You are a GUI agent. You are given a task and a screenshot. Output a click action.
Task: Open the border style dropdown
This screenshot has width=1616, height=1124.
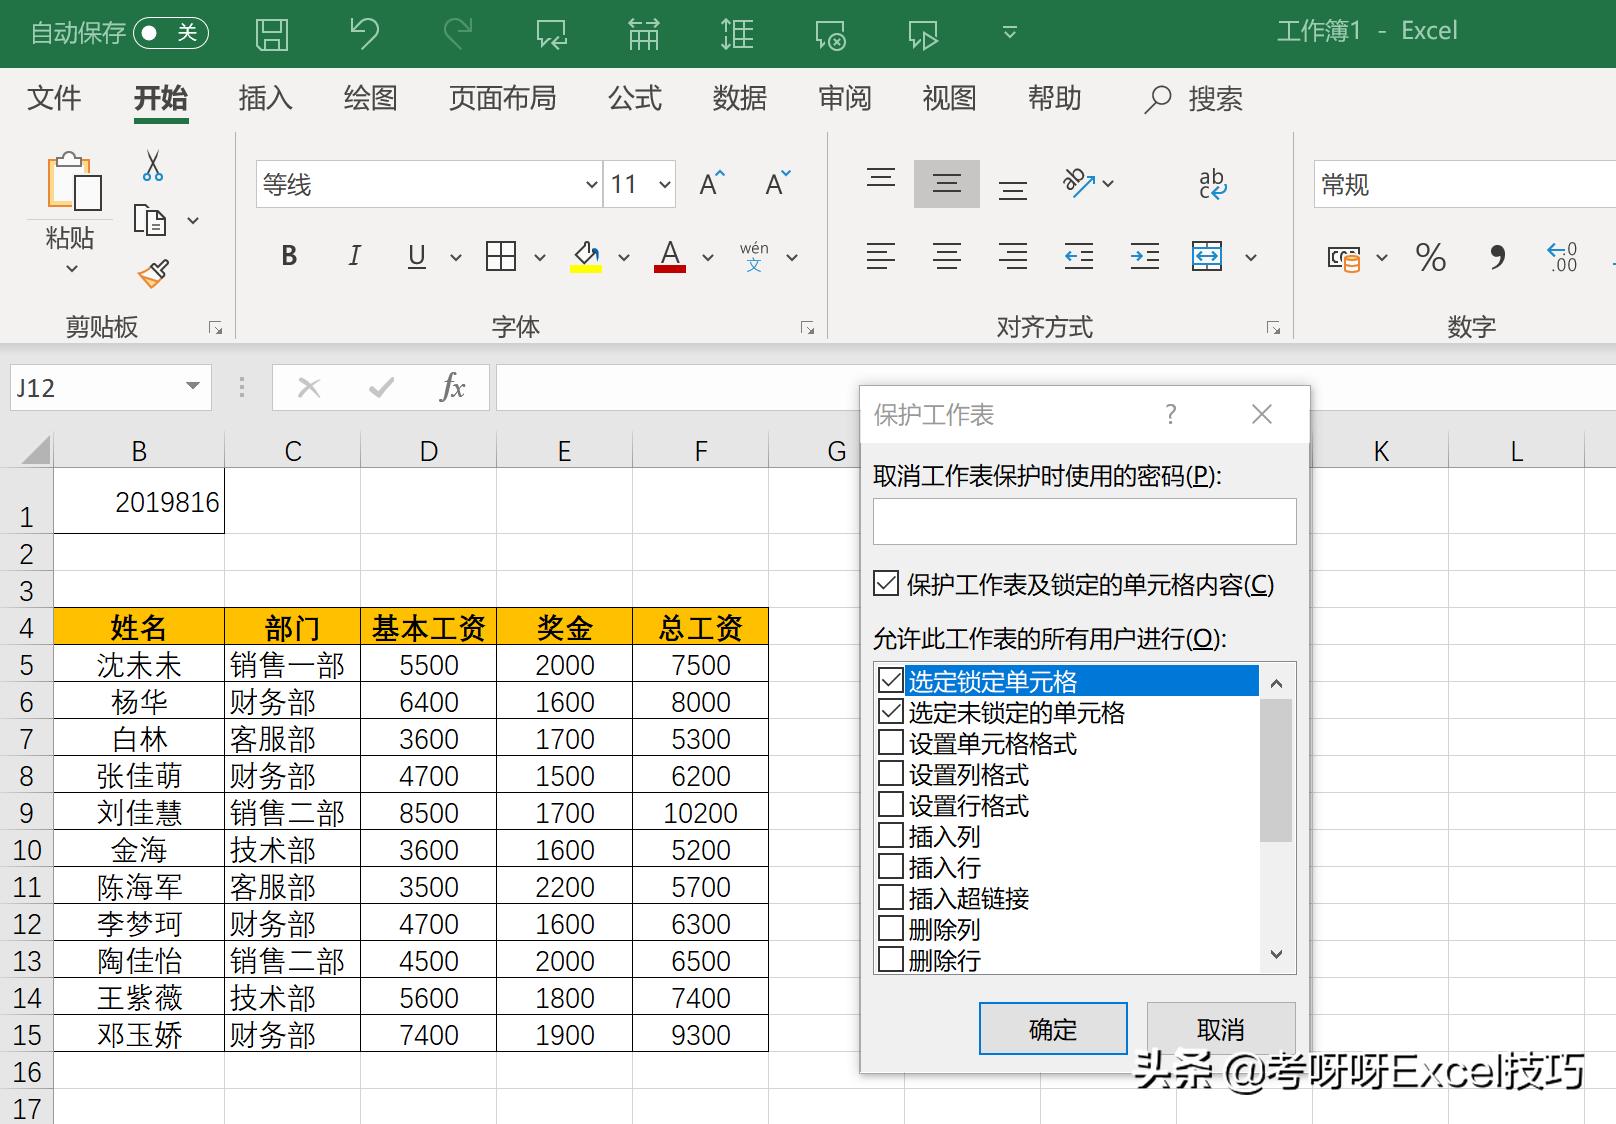540,257
